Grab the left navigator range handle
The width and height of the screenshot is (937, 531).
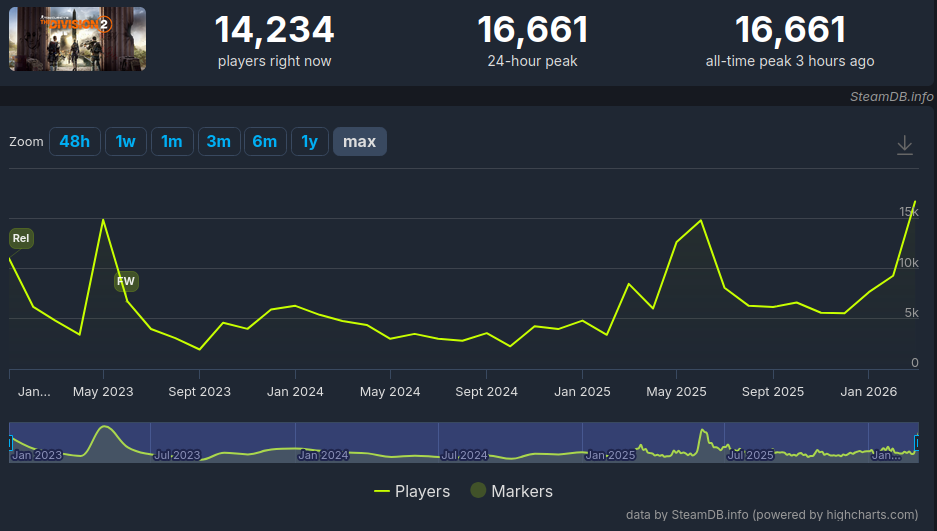tap(10, 443)
